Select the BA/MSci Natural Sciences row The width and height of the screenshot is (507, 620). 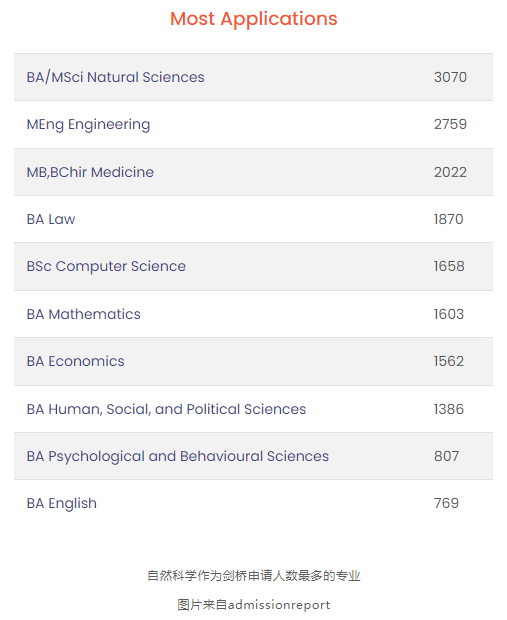(x=254, y=77)
